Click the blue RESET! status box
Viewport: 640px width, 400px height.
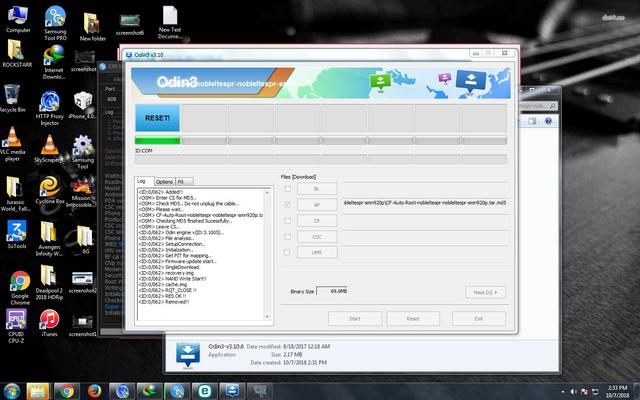157,118
